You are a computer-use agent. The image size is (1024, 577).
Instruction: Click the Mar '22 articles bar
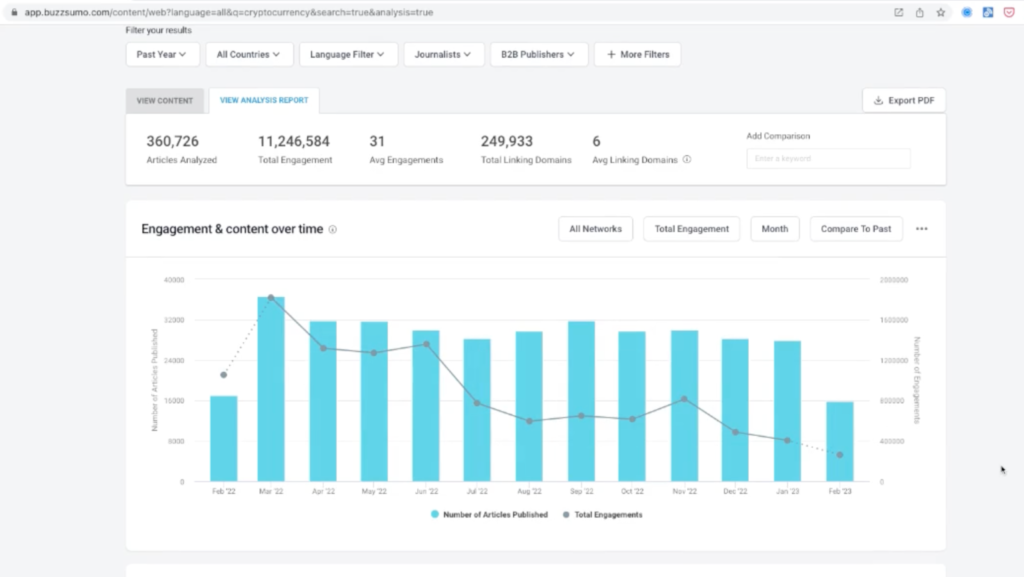click(271, 389)
